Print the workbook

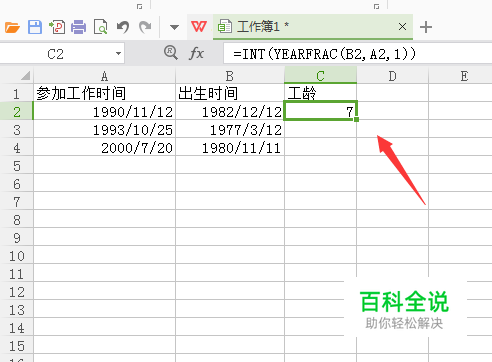(79, 27)
